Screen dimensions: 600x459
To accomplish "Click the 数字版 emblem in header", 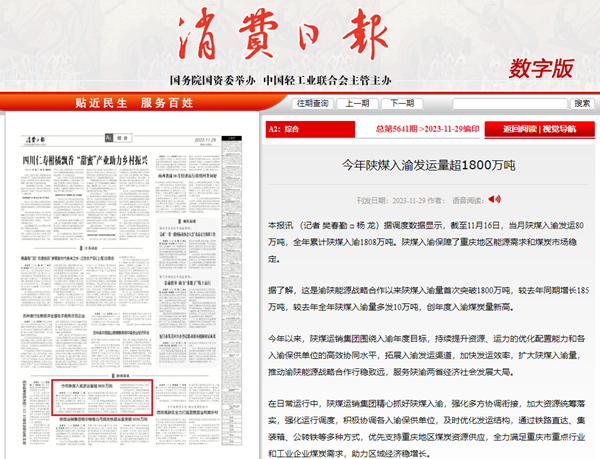I will pos(541,69).
